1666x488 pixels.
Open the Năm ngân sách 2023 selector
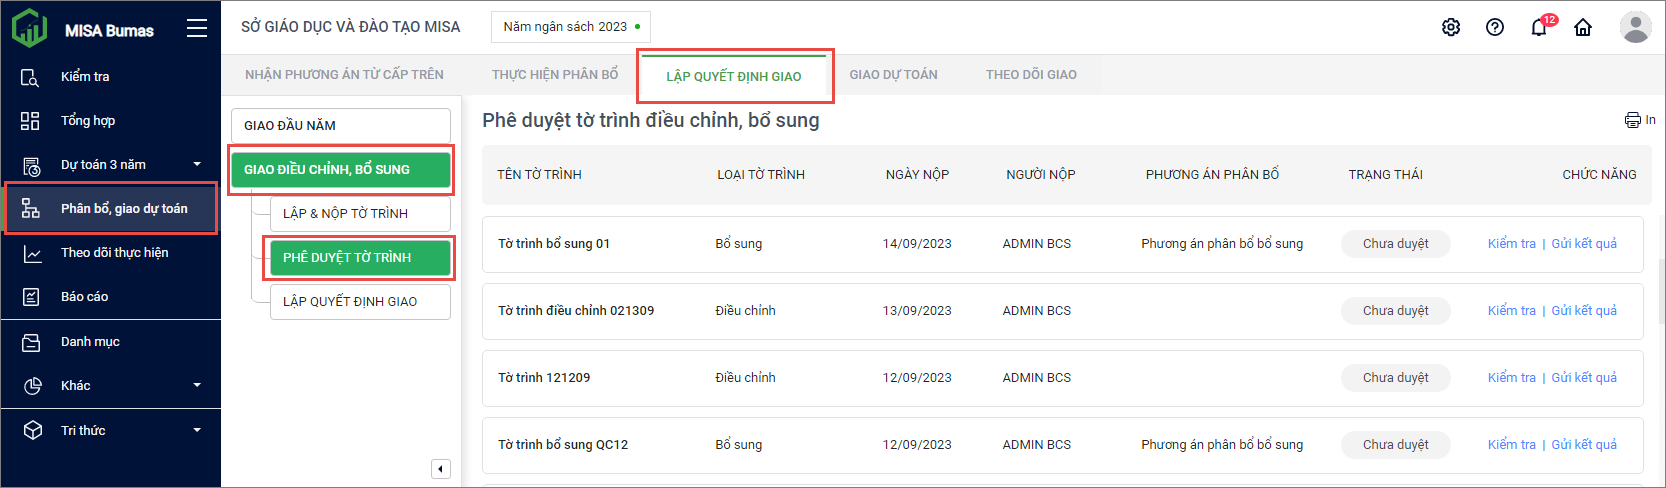(x=570, y=27)
